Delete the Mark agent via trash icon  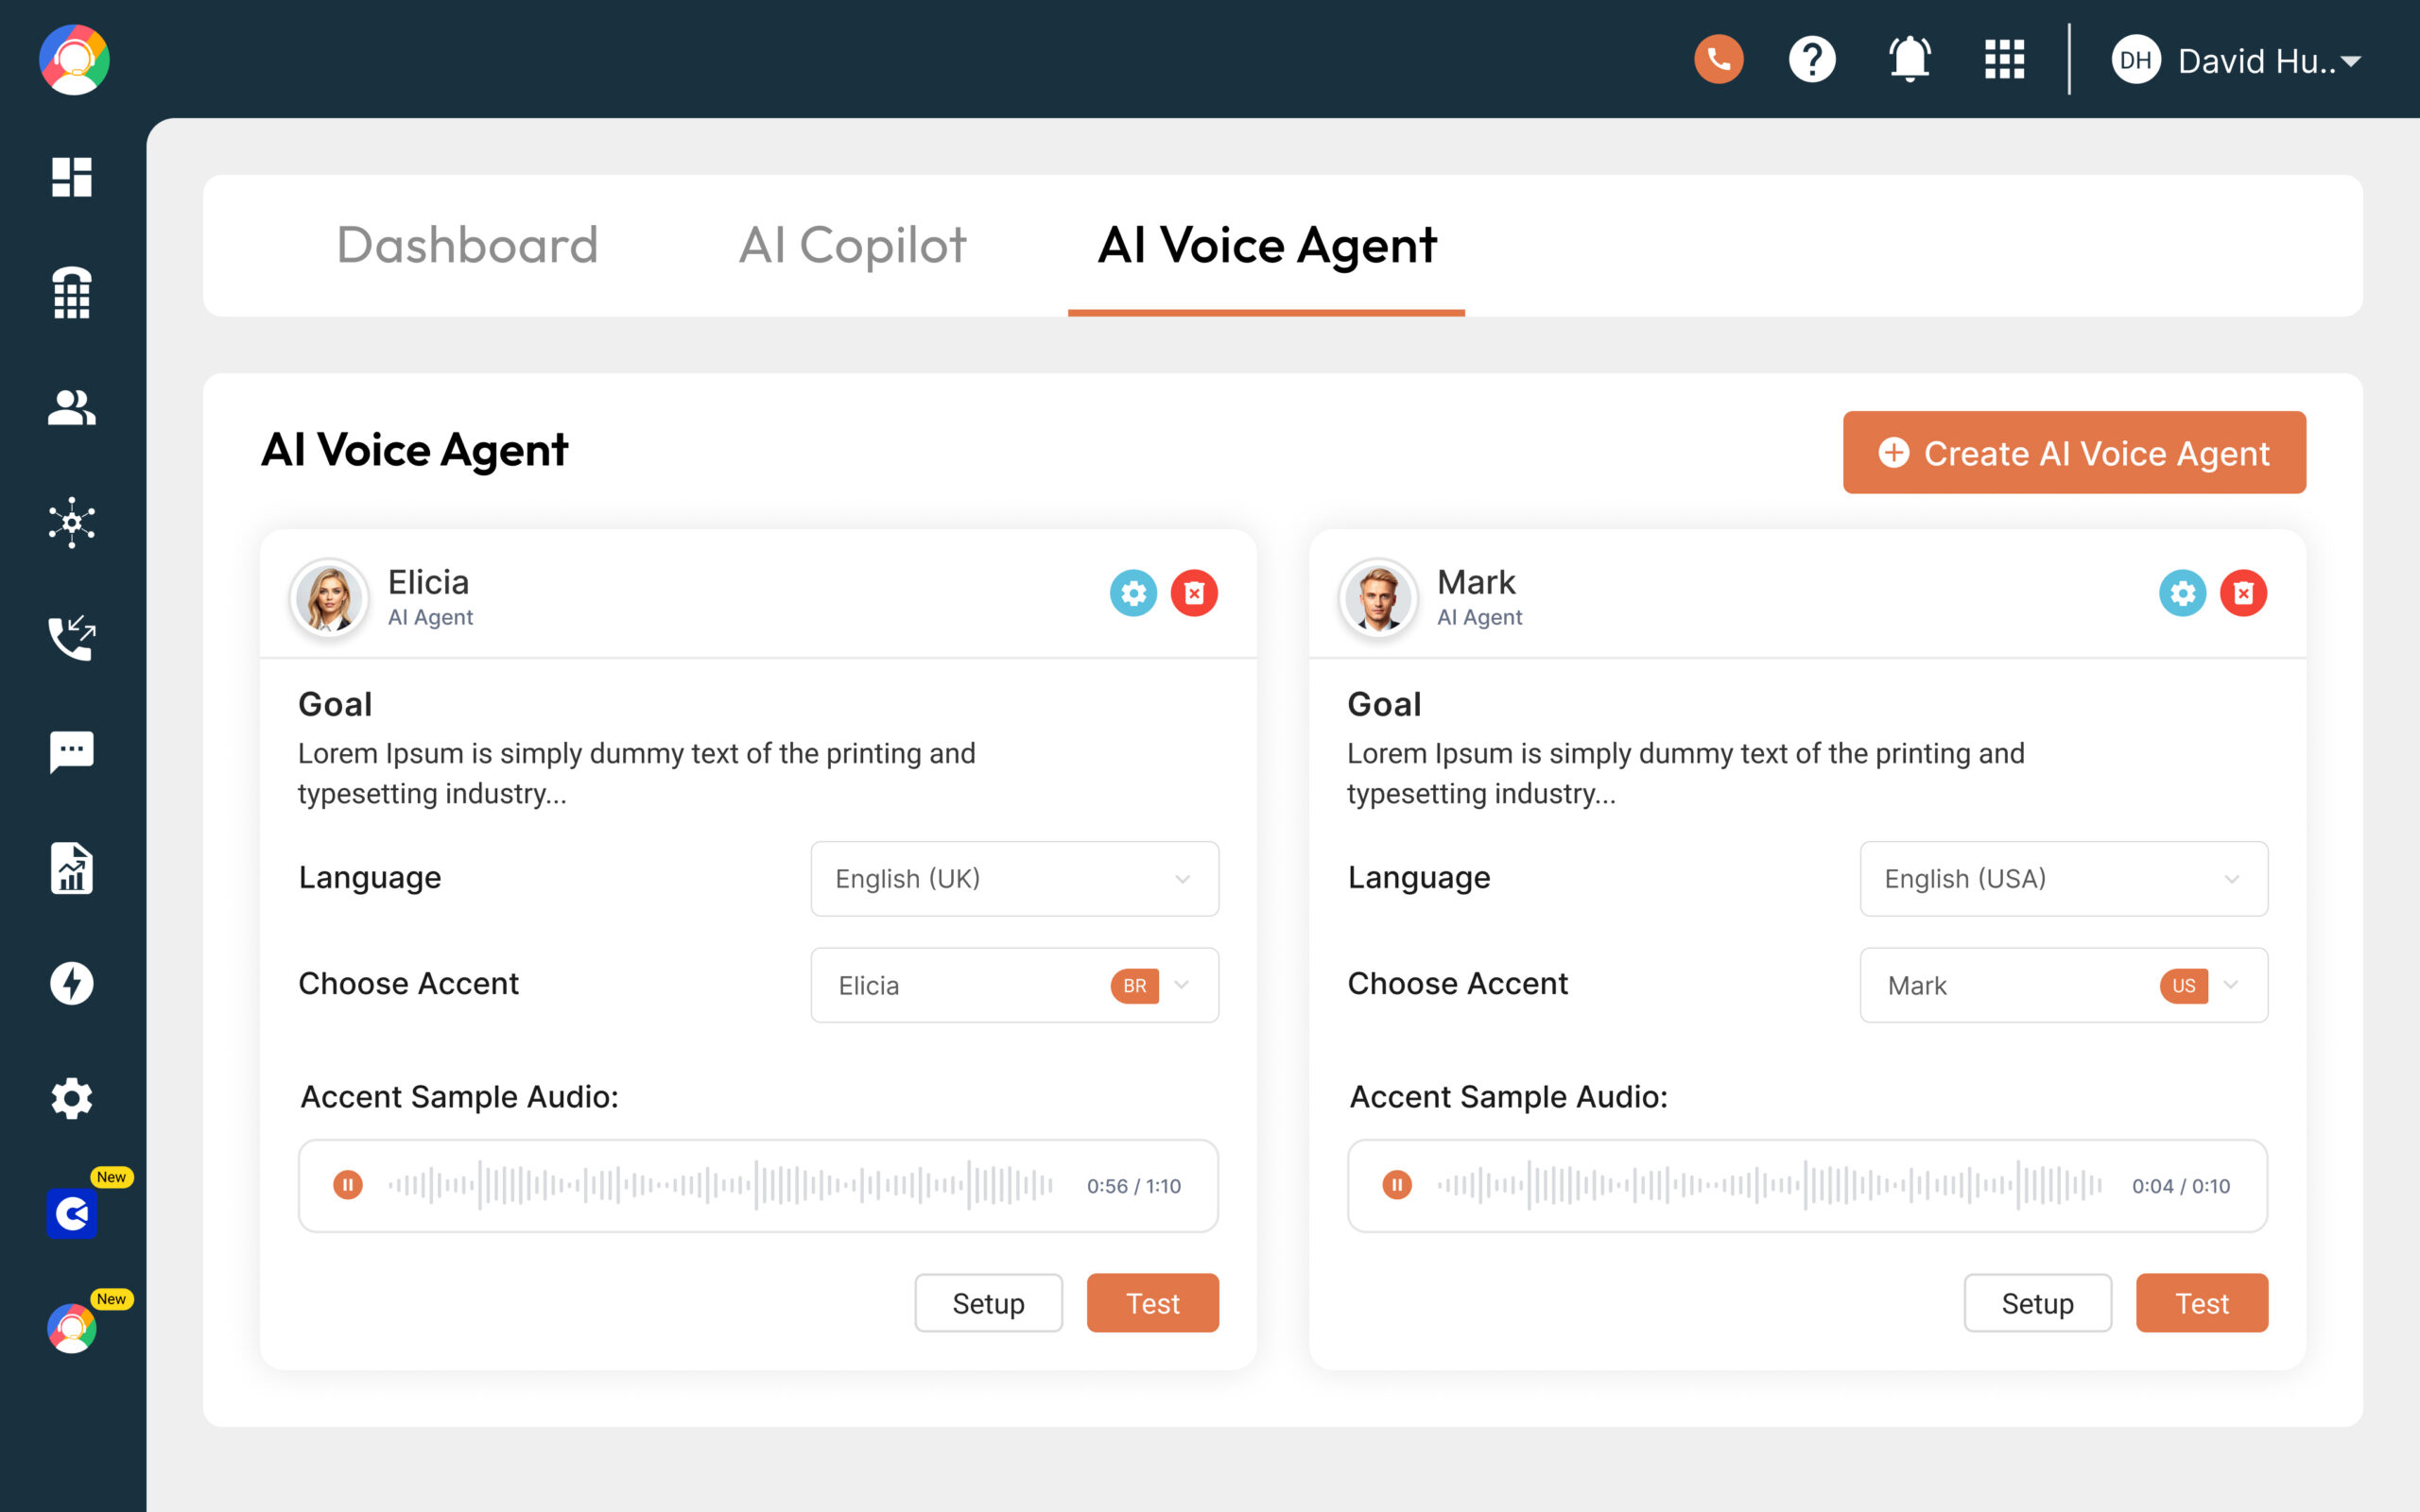tap(2243, 594)
